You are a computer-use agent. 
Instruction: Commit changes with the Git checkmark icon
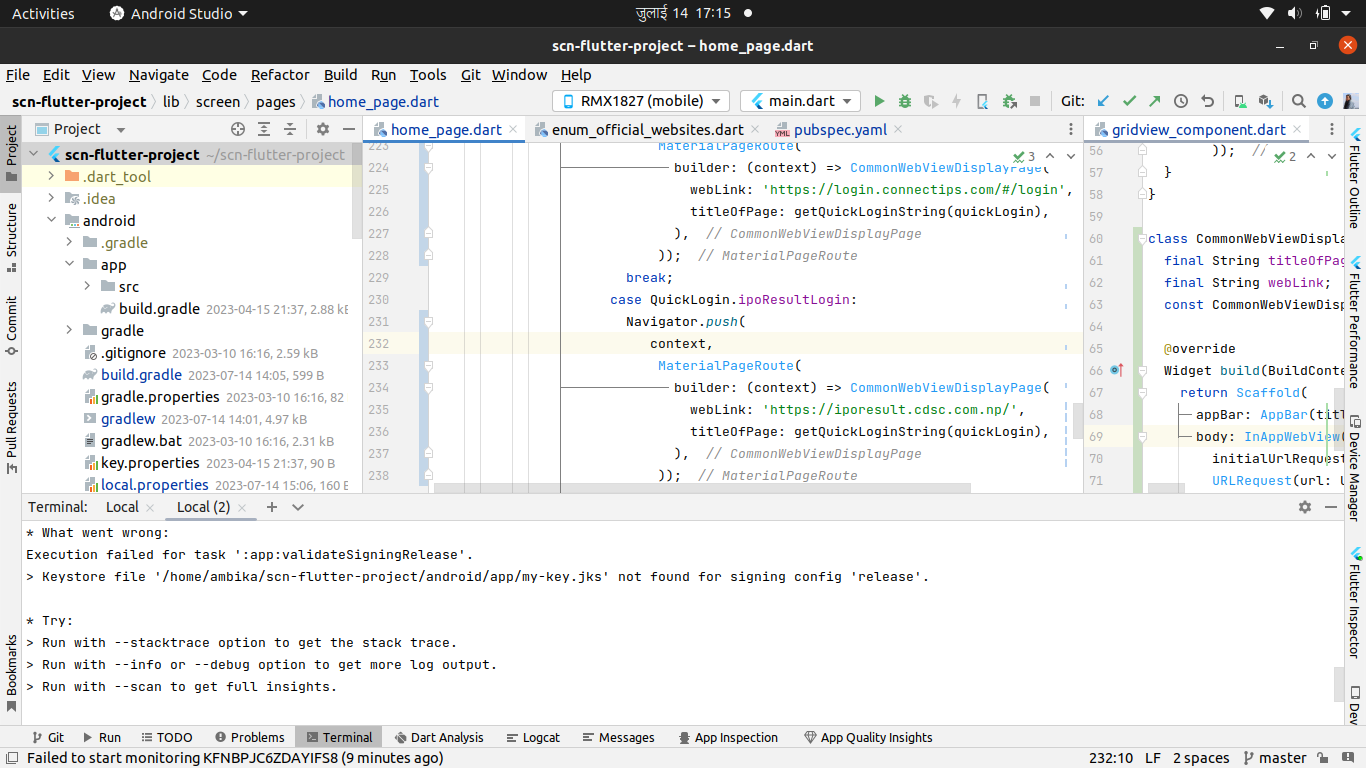[1129, 101]
